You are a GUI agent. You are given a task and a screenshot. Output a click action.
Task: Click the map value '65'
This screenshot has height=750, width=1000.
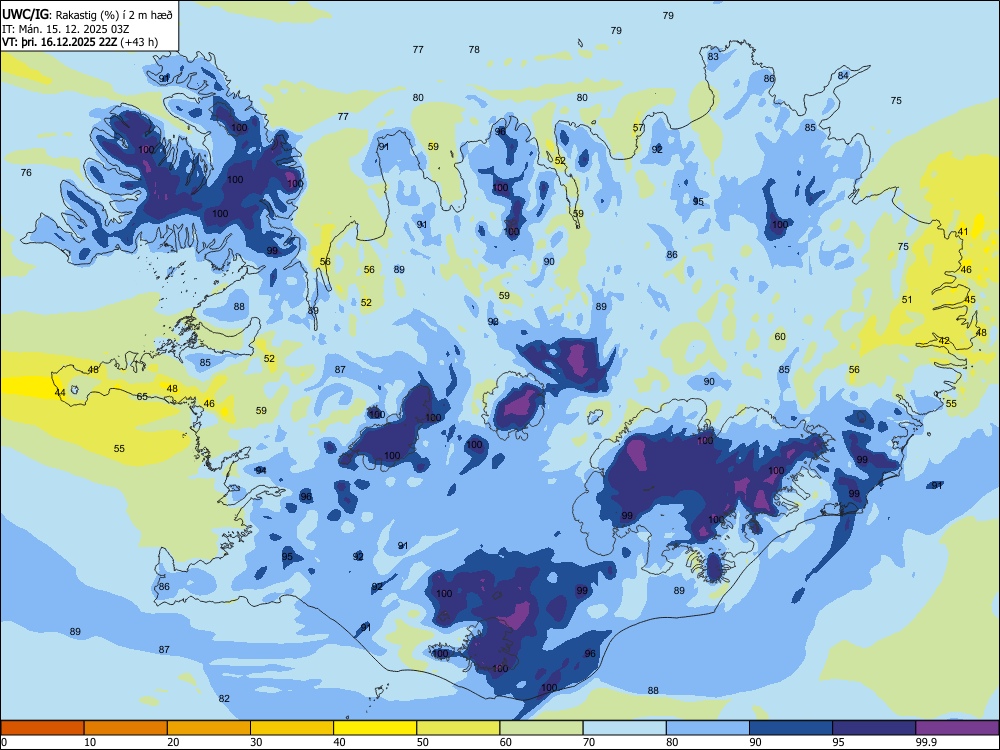tap(142, 396)
